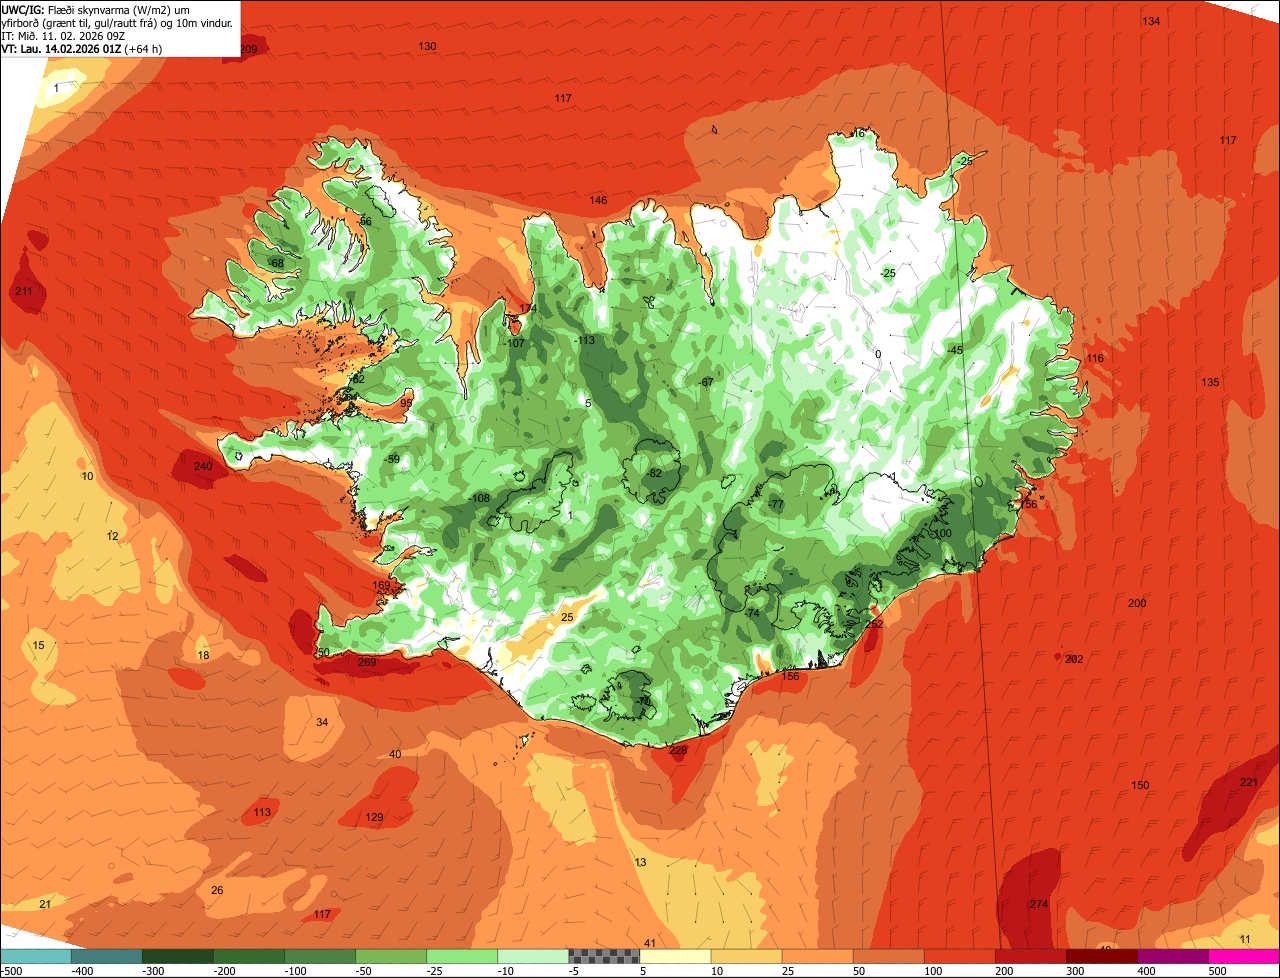Click the map value '269' off the southwest coast
Screen dimensions: 1280x978
pos(367,662)
